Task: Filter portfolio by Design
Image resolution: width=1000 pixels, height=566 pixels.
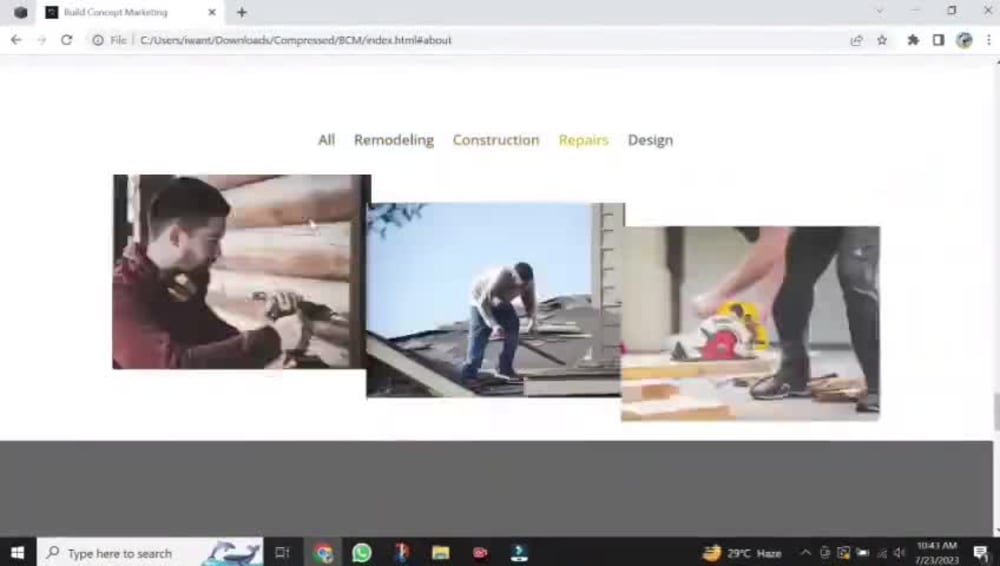Action: (650, 140)
